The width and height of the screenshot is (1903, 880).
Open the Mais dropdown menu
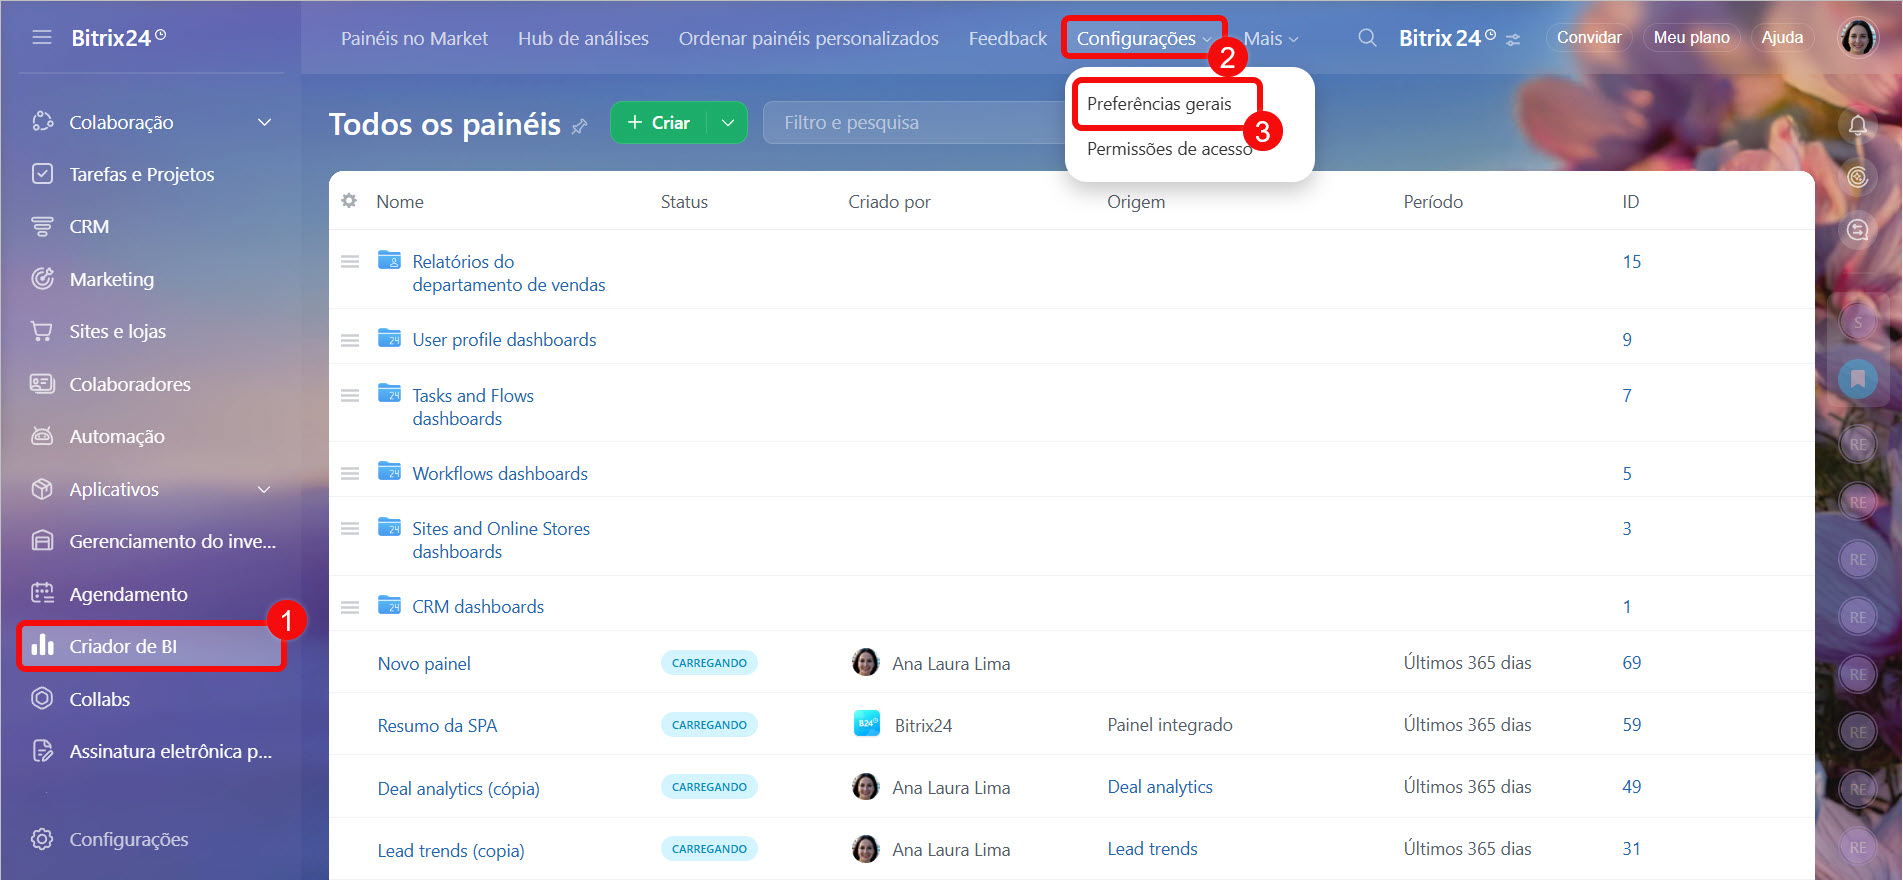click(1270, 39)
